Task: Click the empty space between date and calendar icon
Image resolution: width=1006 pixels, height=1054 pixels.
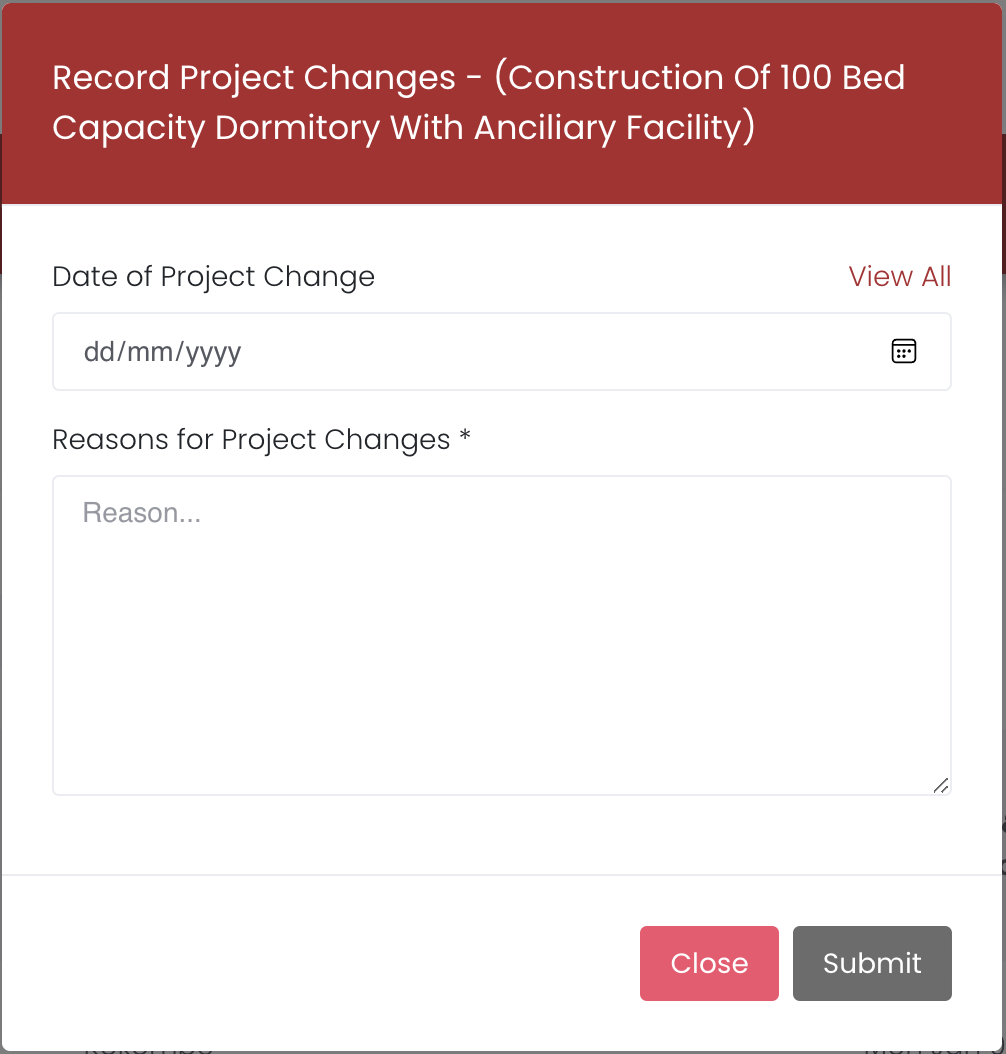Action: [x=560, y=351]
